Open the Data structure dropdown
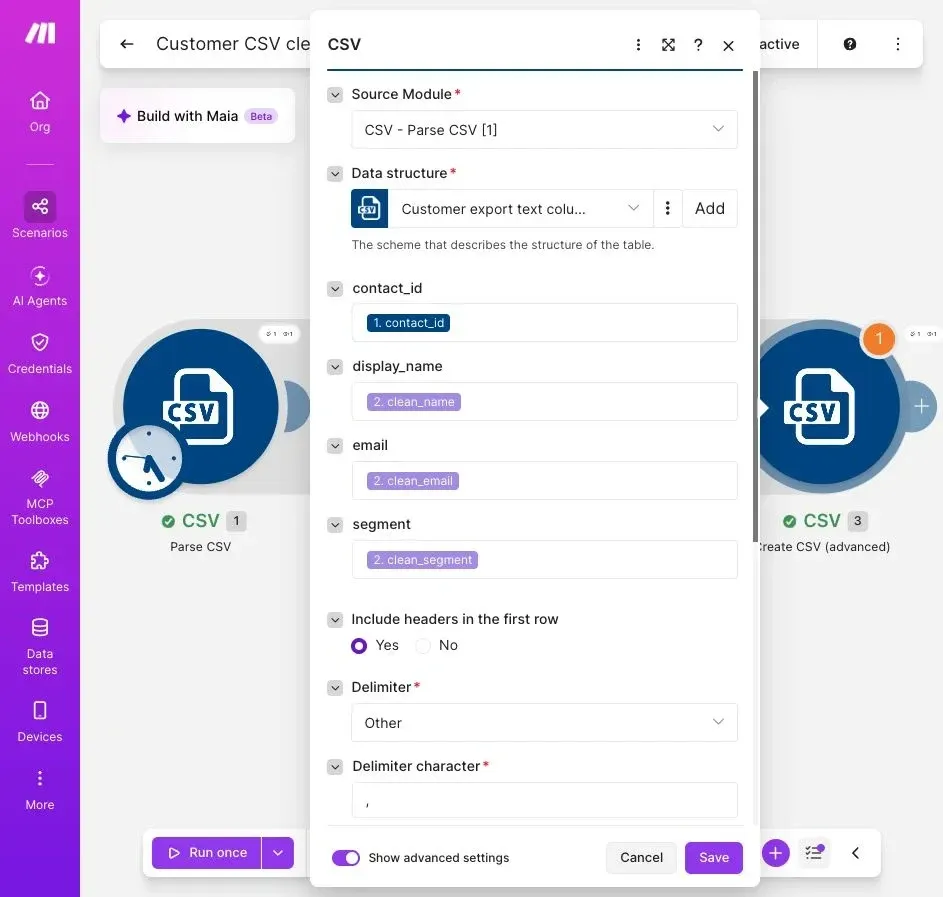Viewport: 943px width, 897px height. tap(520, 209)
